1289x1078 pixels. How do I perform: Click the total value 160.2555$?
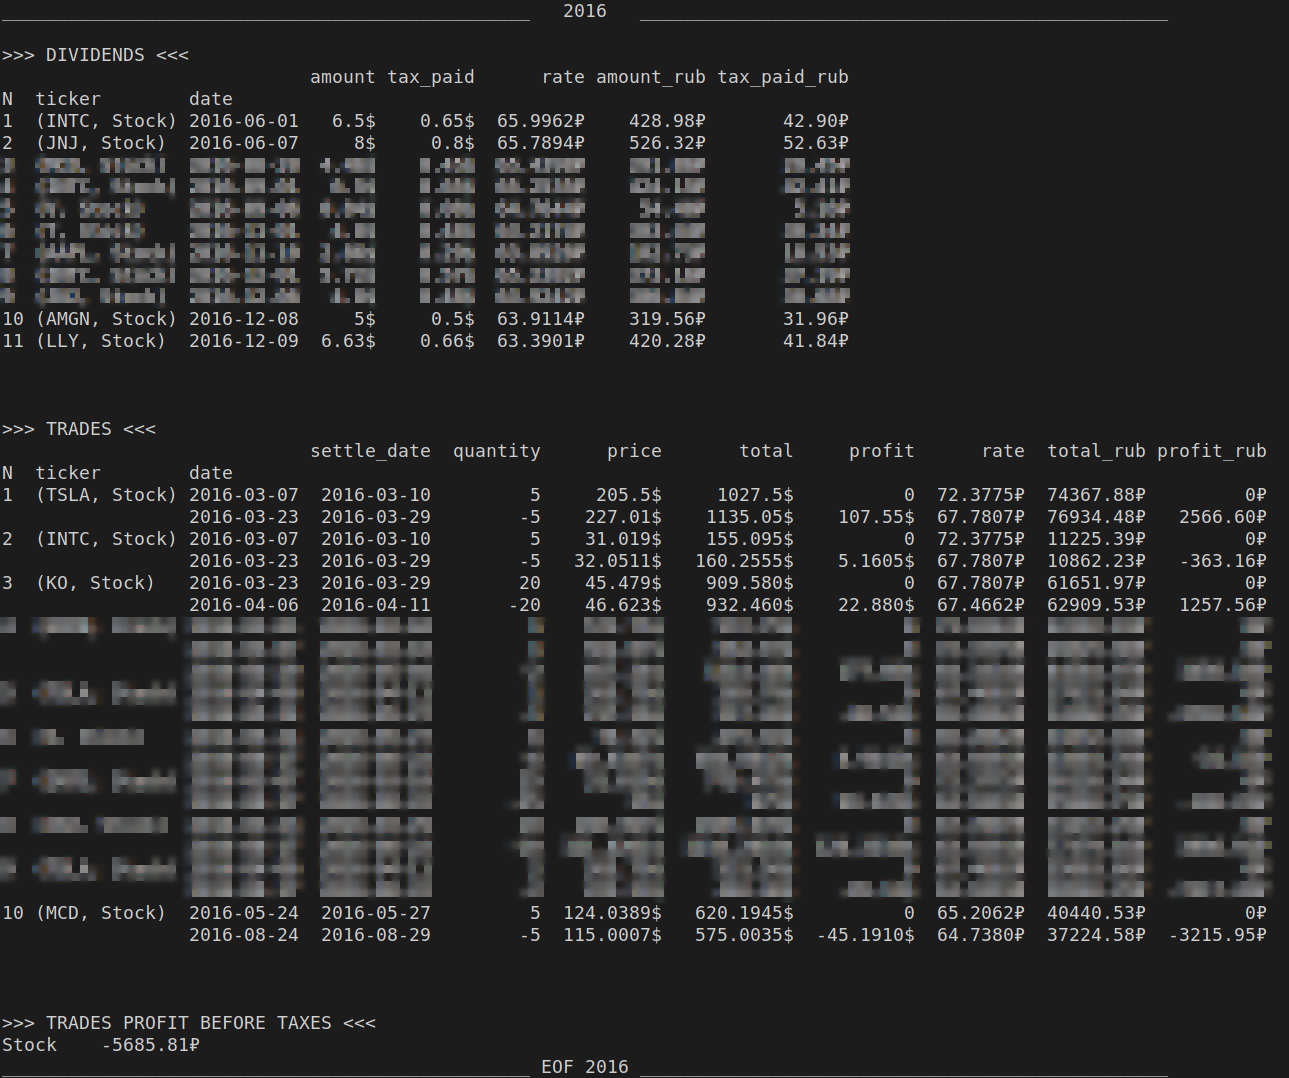pyautogui.click(x=744, y=561)
